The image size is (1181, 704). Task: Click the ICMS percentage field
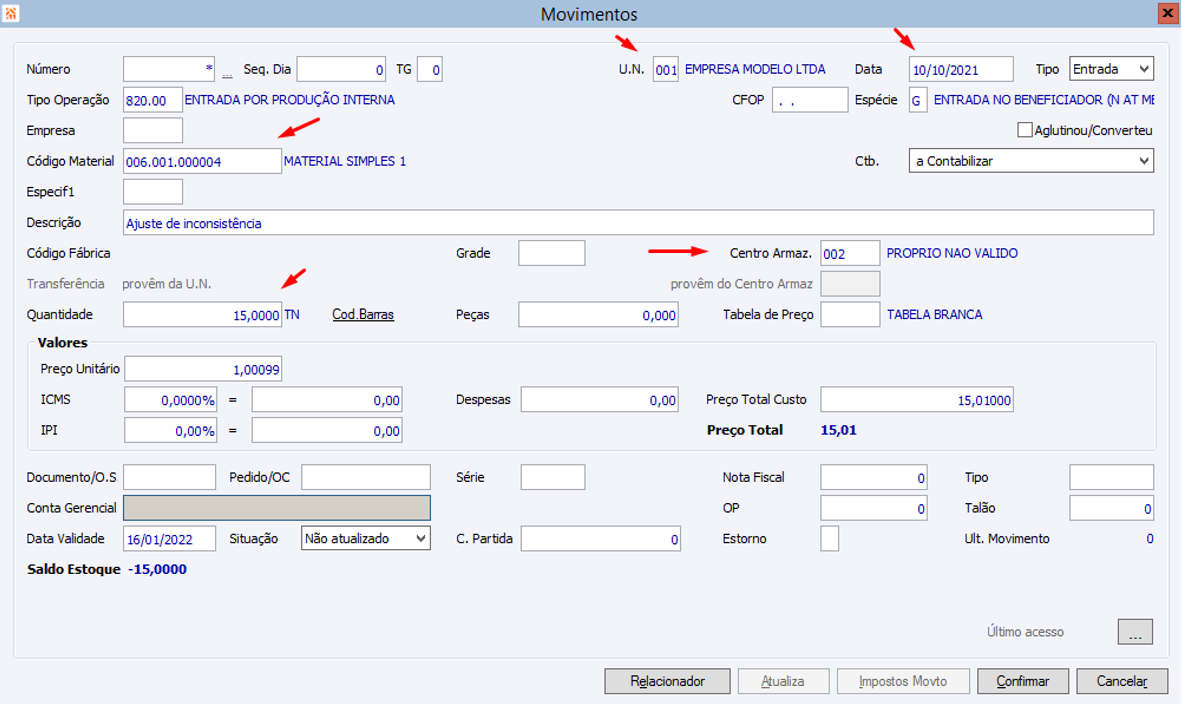coord(171,400)
